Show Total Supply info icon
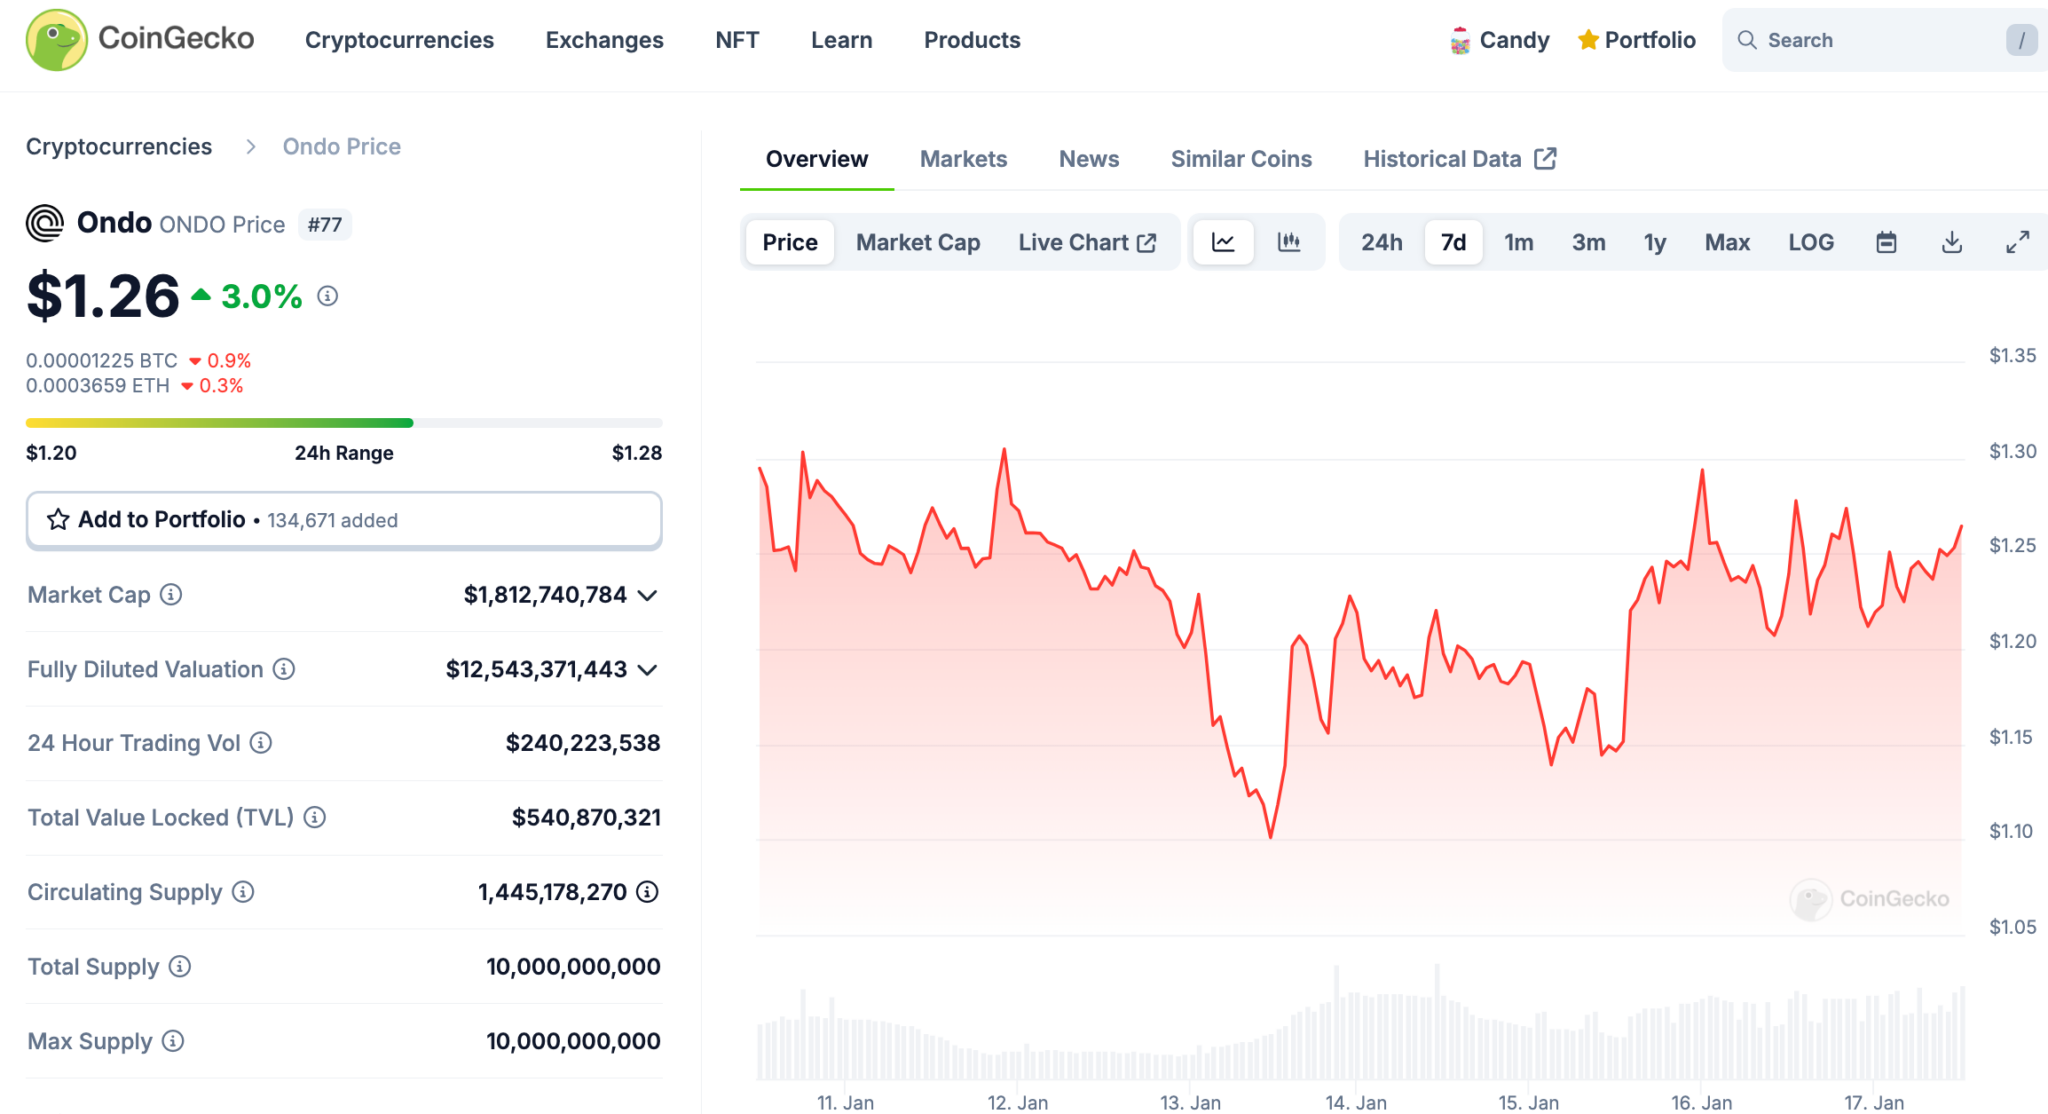Image resolution: width=2048 pixels, height=1114 pixels. tap(180, 967)
